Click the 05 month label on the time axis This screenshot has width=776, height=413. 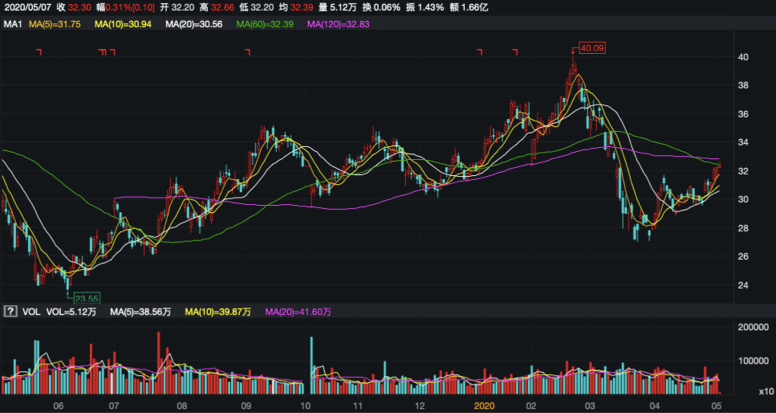pyautogui.click(x=717, y=405)
